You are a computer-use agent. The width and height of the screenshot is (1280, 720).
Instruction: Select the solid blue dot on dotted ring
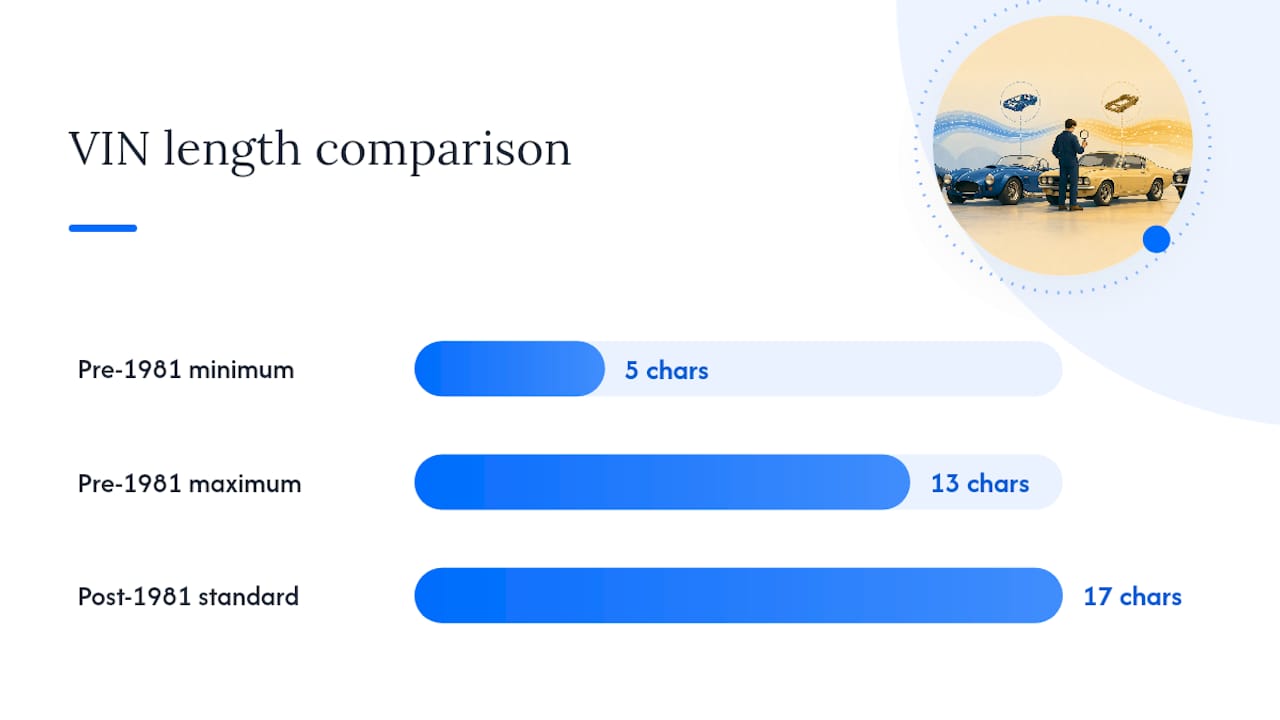click(1156, 239)
